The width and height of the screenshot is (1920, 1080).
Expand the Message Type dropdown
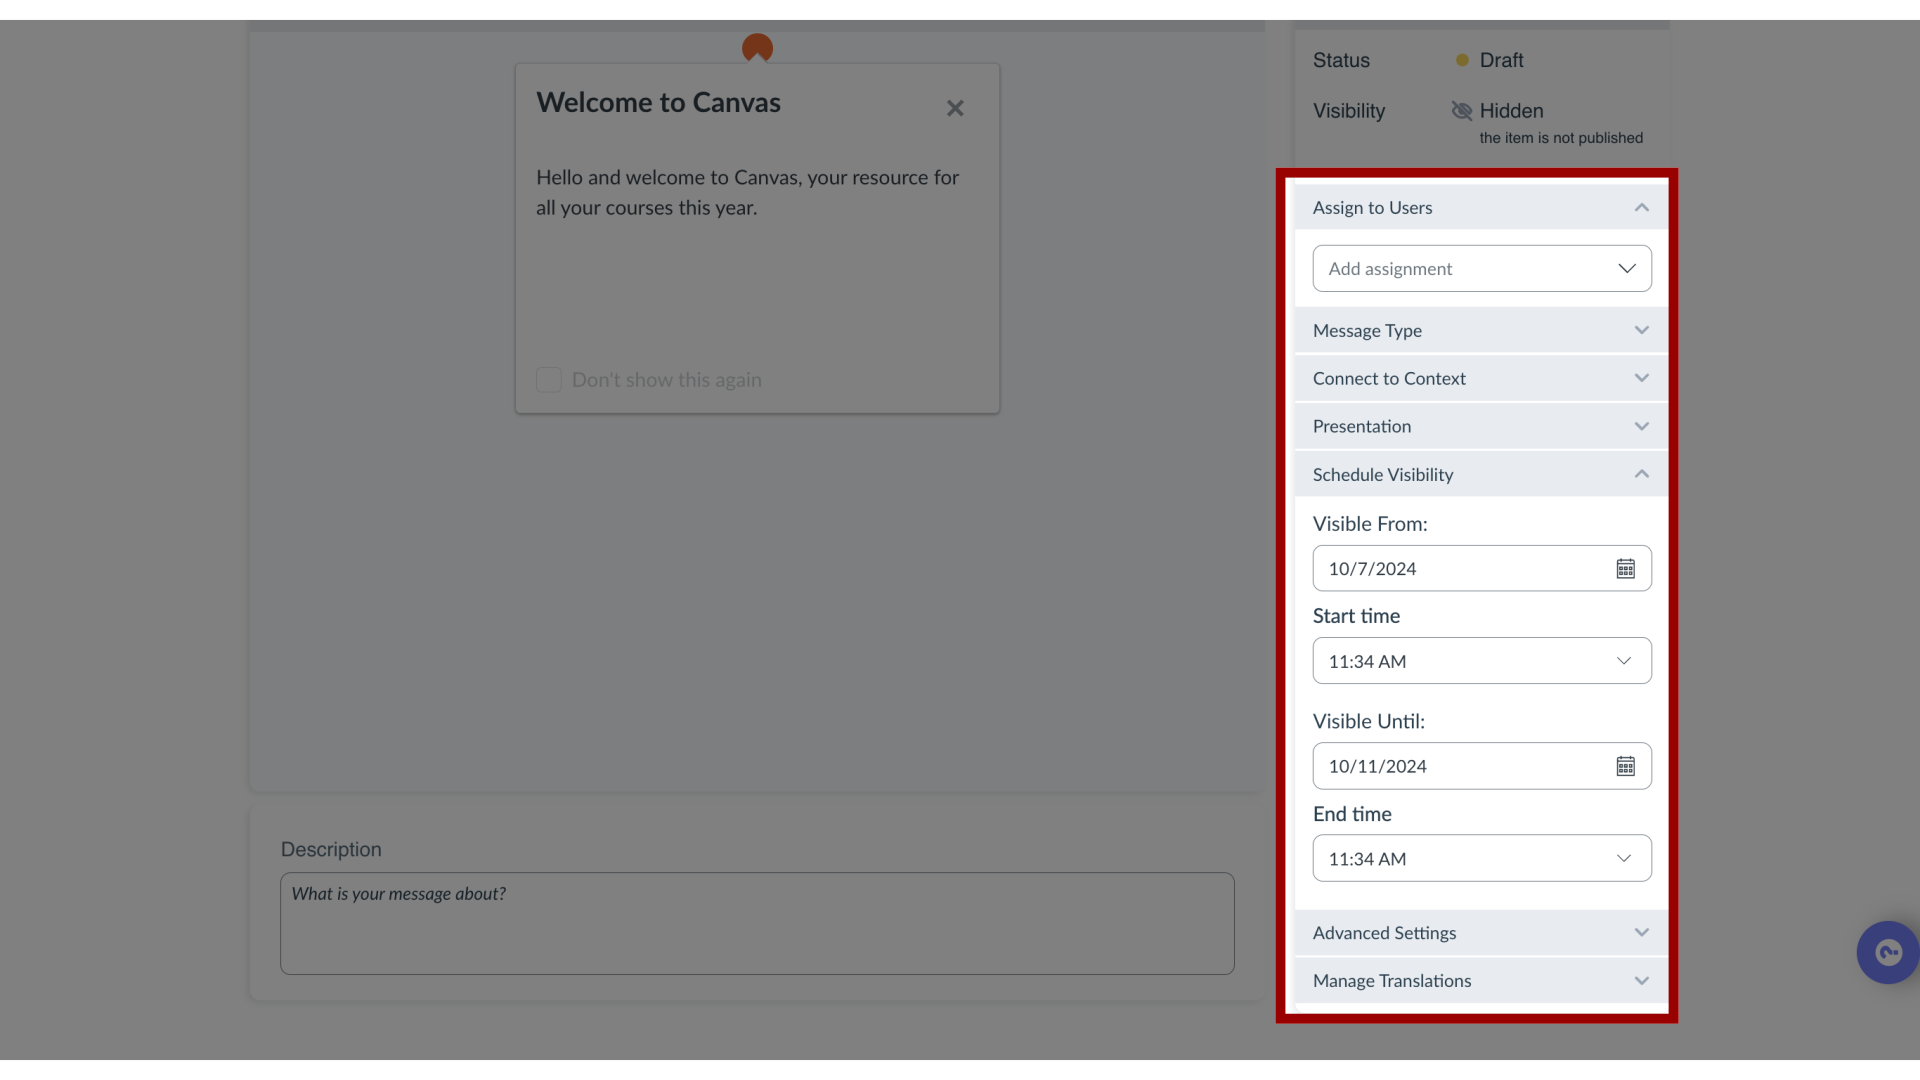coord(1481,330)
